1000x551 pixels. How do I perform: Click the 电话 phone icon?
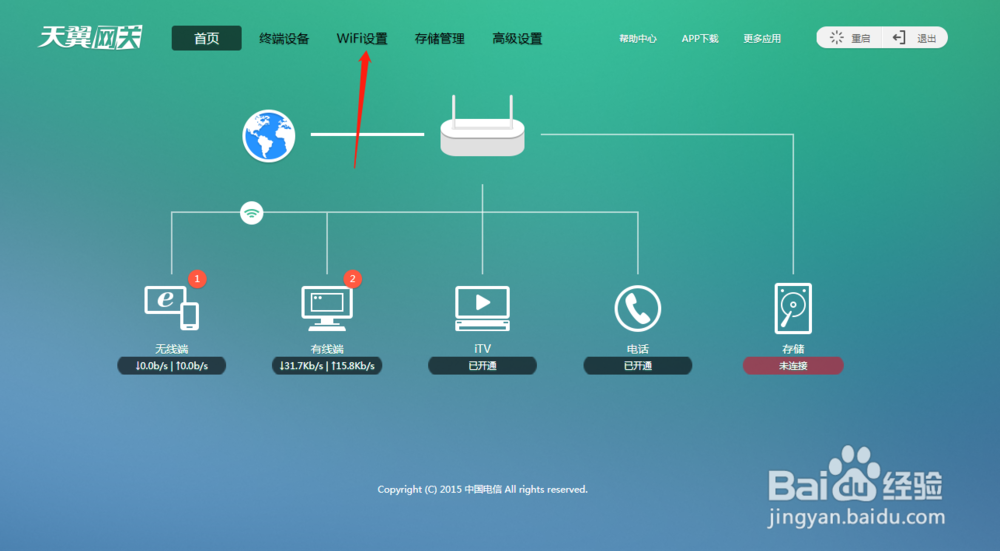point(638,309)
